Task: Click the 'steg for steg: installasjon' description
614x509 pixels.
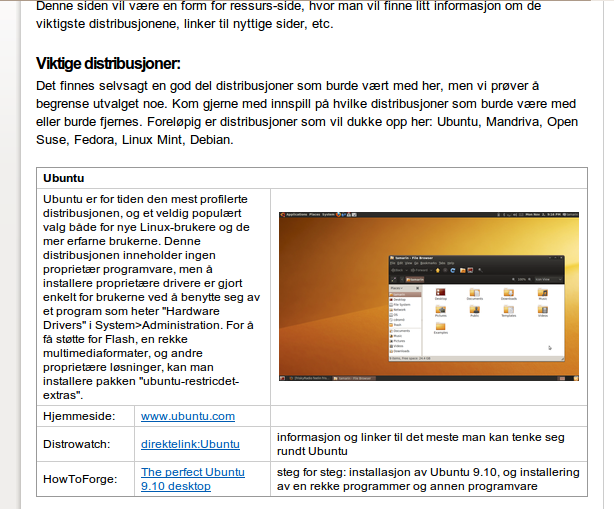Action: 428,479
